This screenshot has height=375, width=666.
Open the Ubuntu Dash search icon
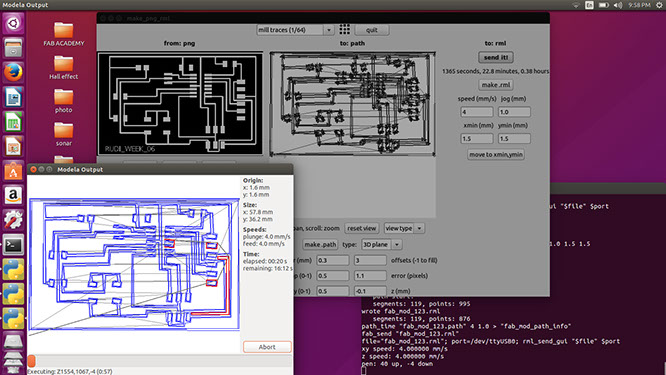[13, 23]
